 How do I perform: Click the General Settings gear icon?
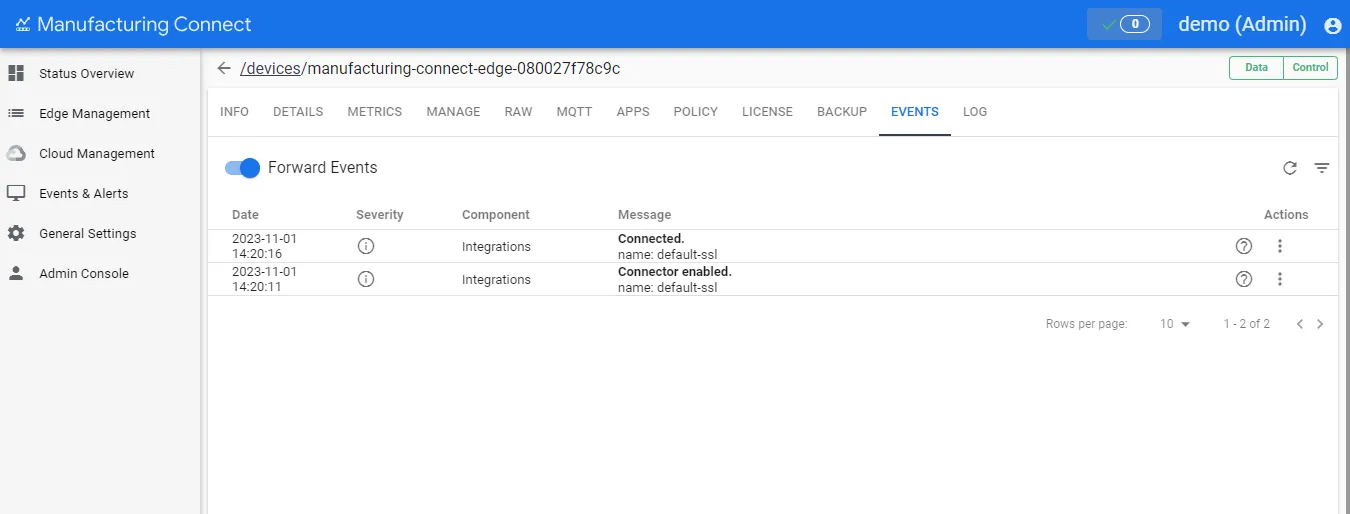[x=16, y=233]
